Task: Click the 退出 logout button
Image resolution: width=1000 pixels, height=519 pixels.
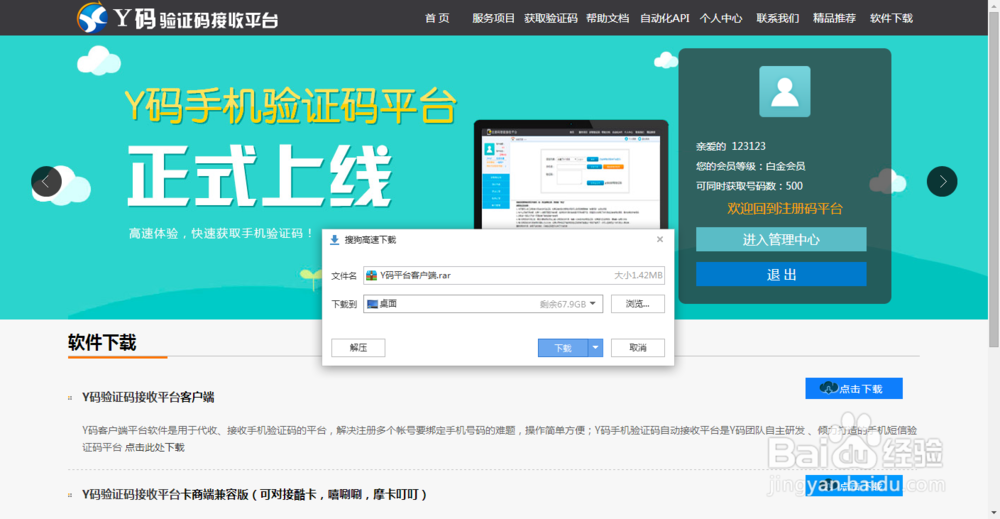Action: (x=781, y=275)
